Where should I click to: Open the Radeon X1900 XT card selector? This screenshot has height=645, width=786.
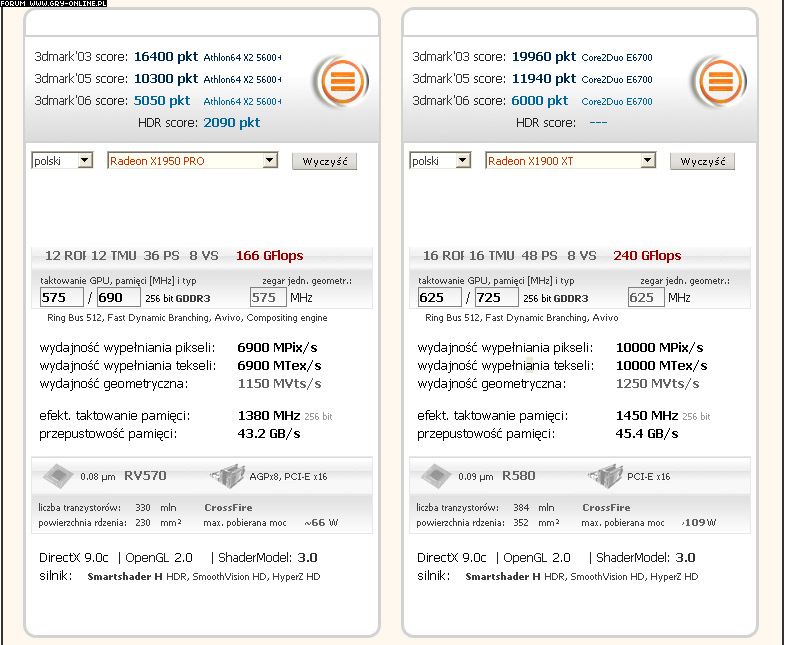click(570, 161)
